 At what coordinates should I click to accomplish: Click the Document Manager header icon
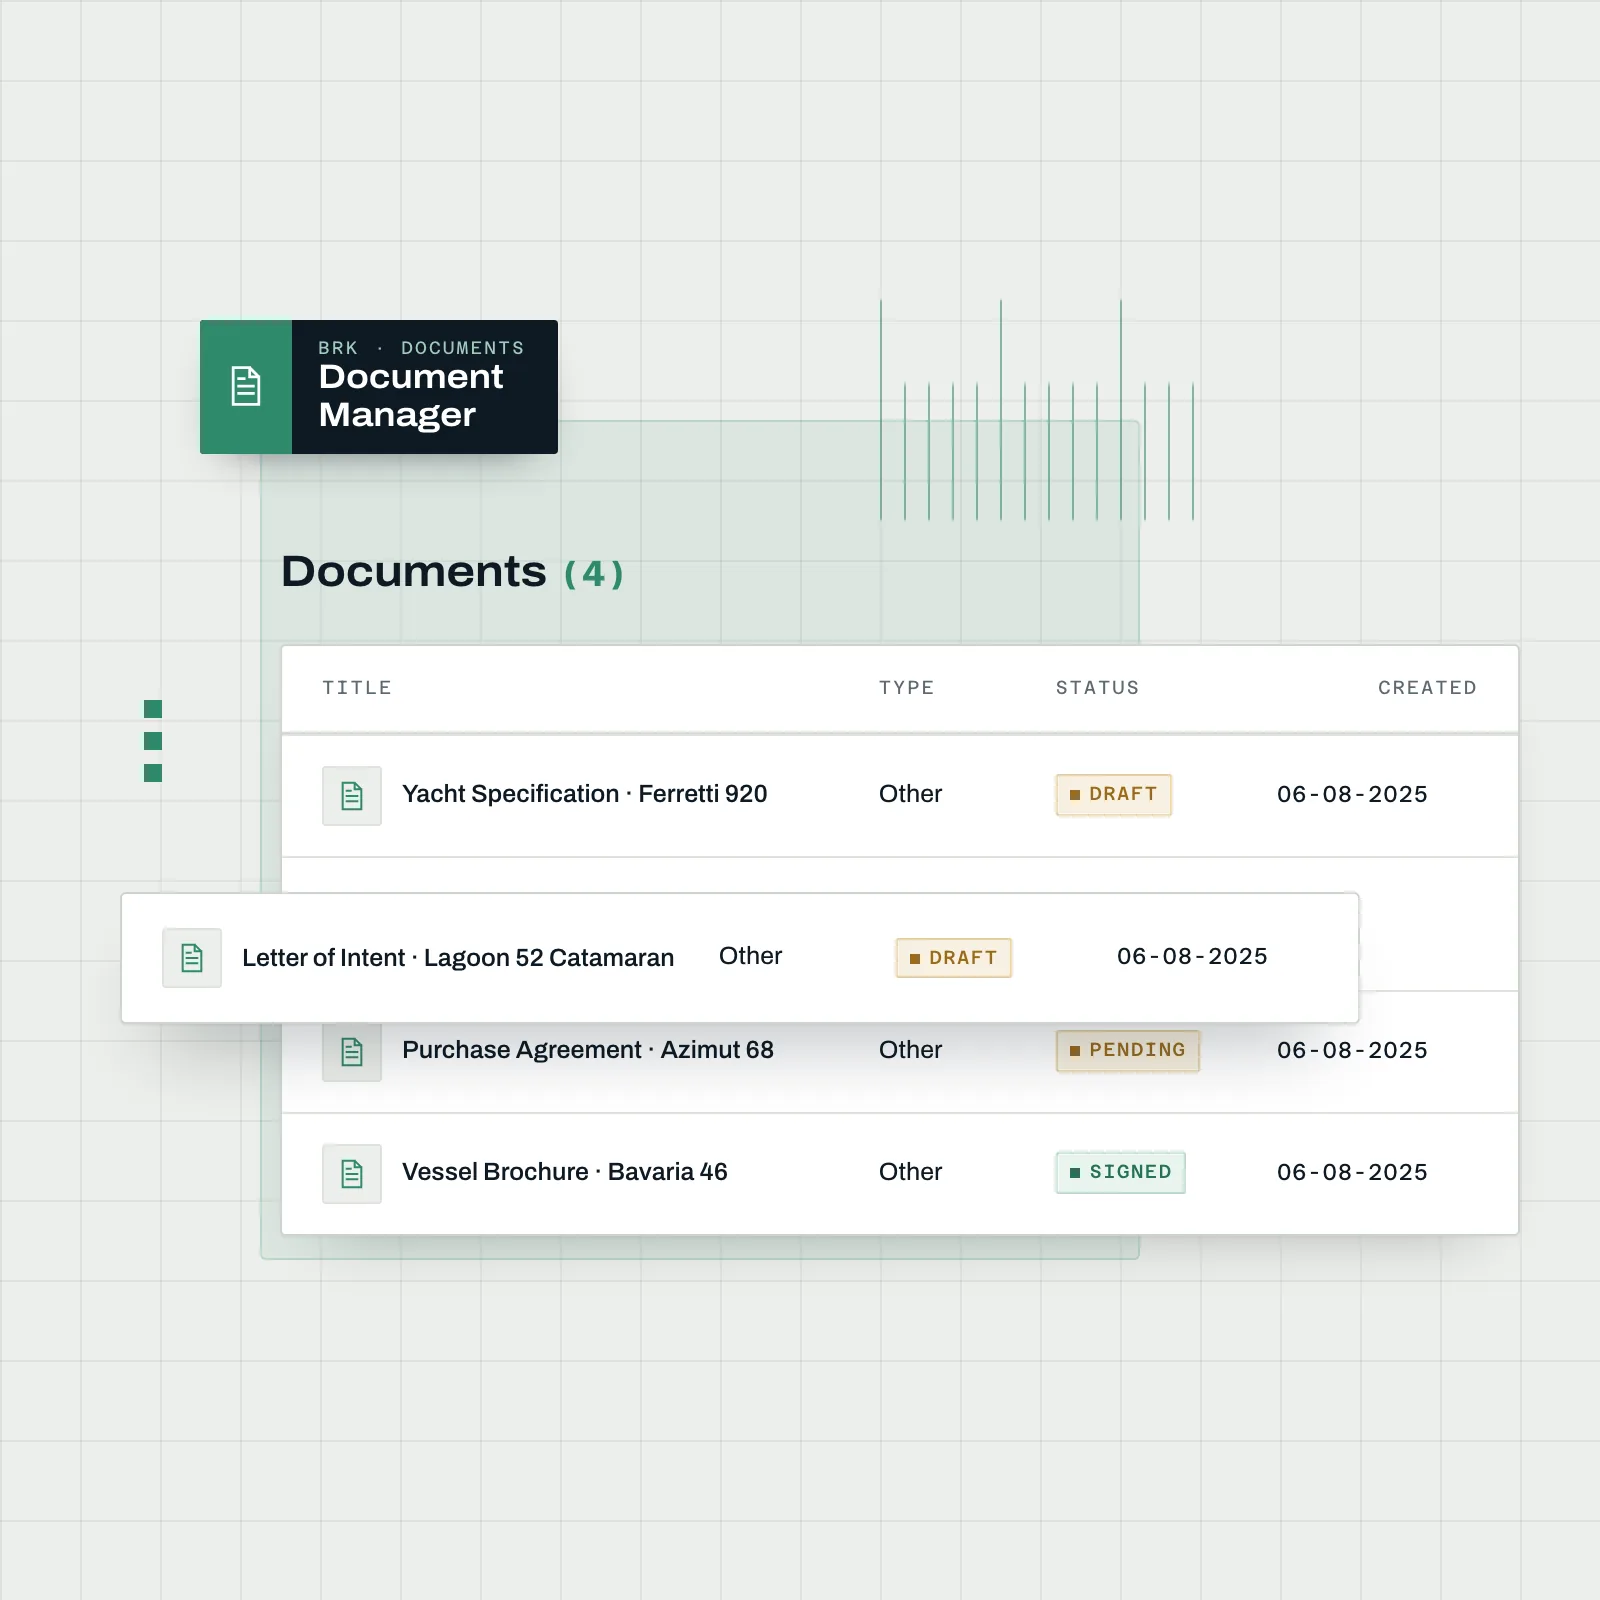[x=246, y=387]
